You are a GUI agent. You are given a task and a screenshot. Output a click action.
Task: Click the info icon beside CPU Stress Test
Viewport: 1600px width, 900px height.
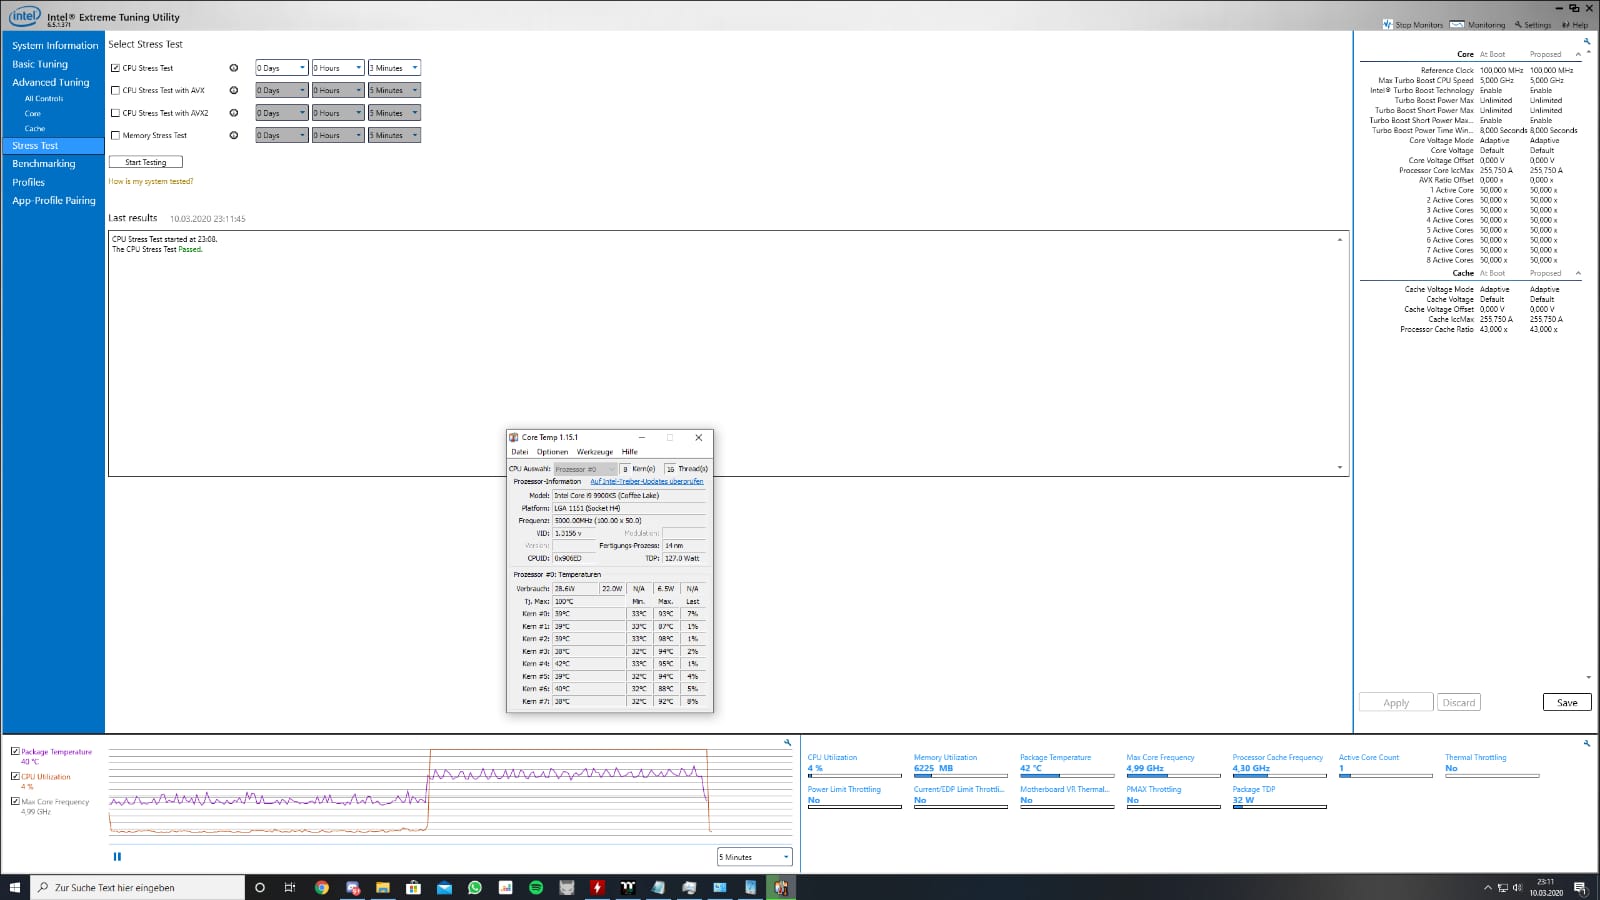click(234, 68)
